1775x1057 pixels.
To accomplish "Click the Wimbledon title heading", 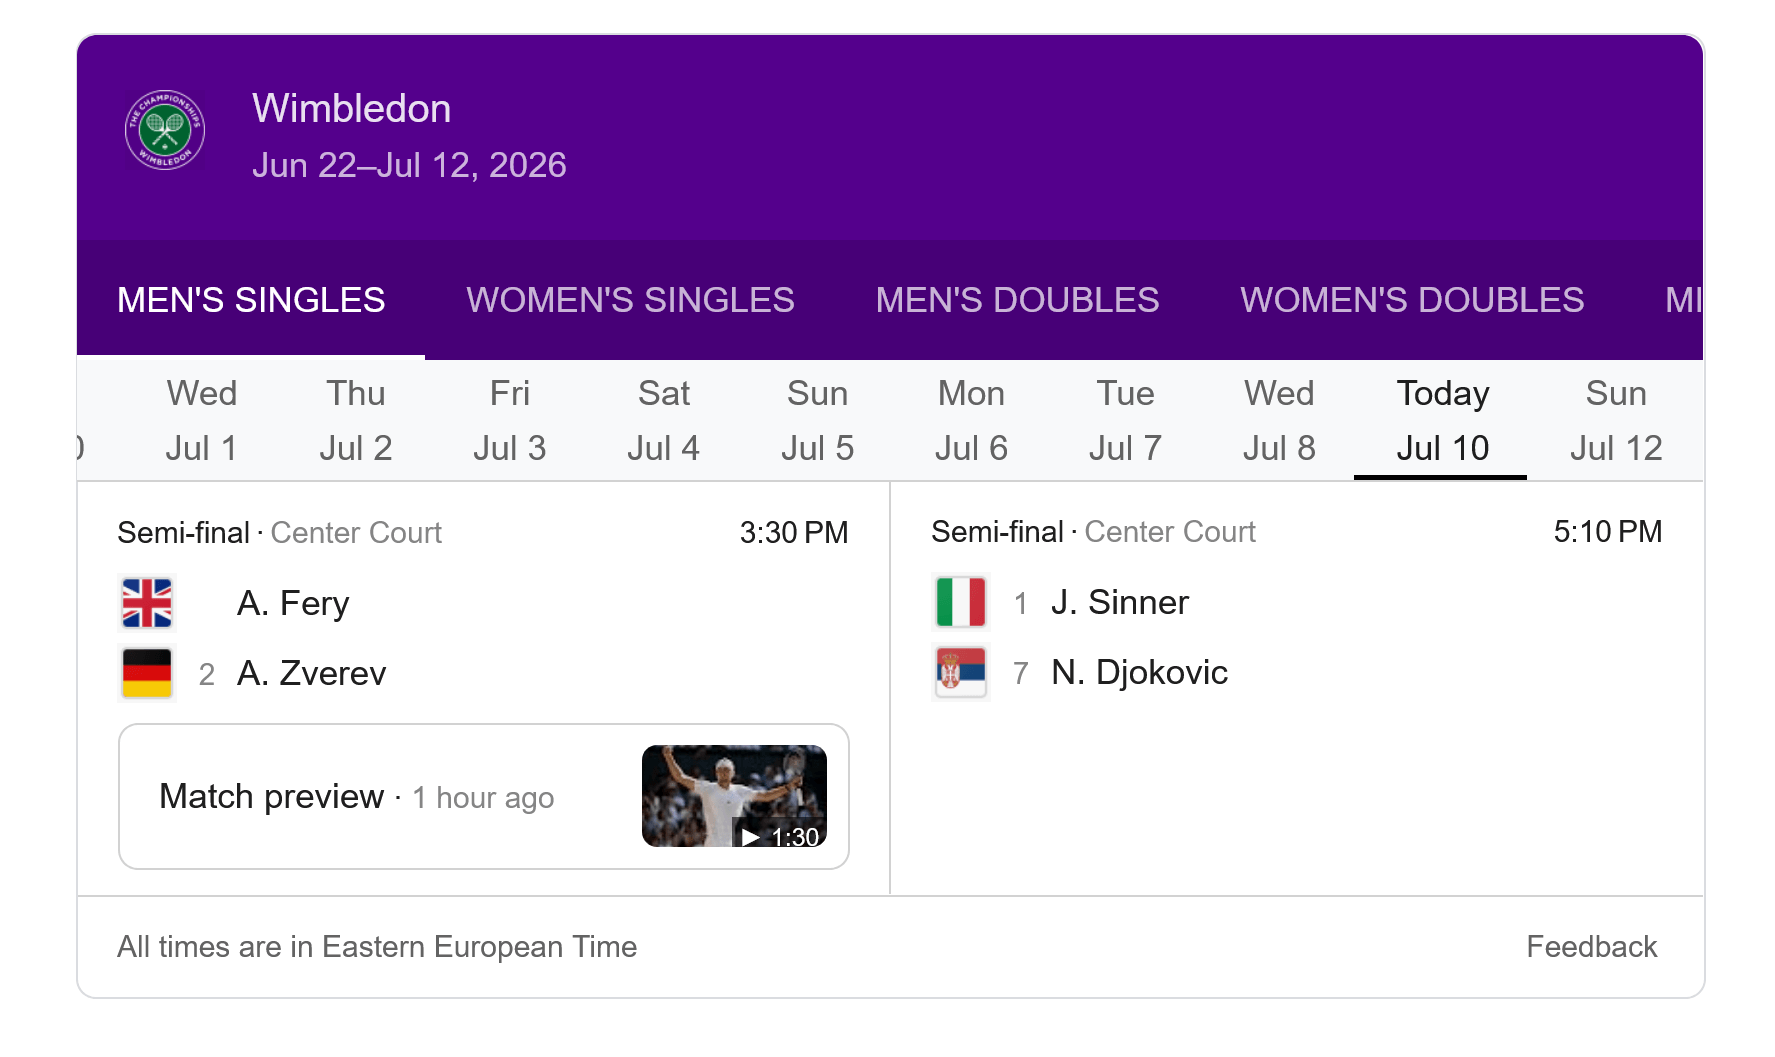I will click(352, 108).
